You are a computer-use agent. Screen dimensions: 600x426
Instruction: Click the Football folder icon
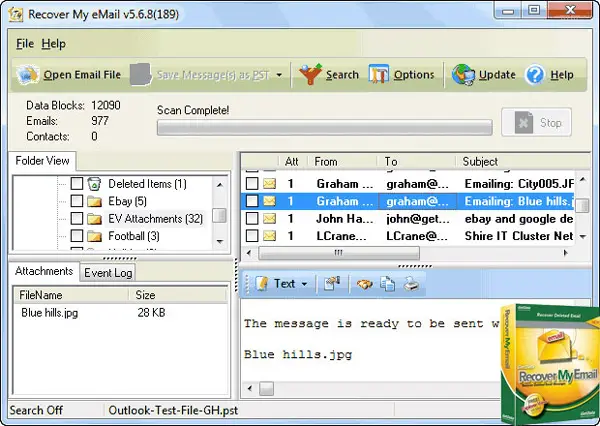point(95,236)
